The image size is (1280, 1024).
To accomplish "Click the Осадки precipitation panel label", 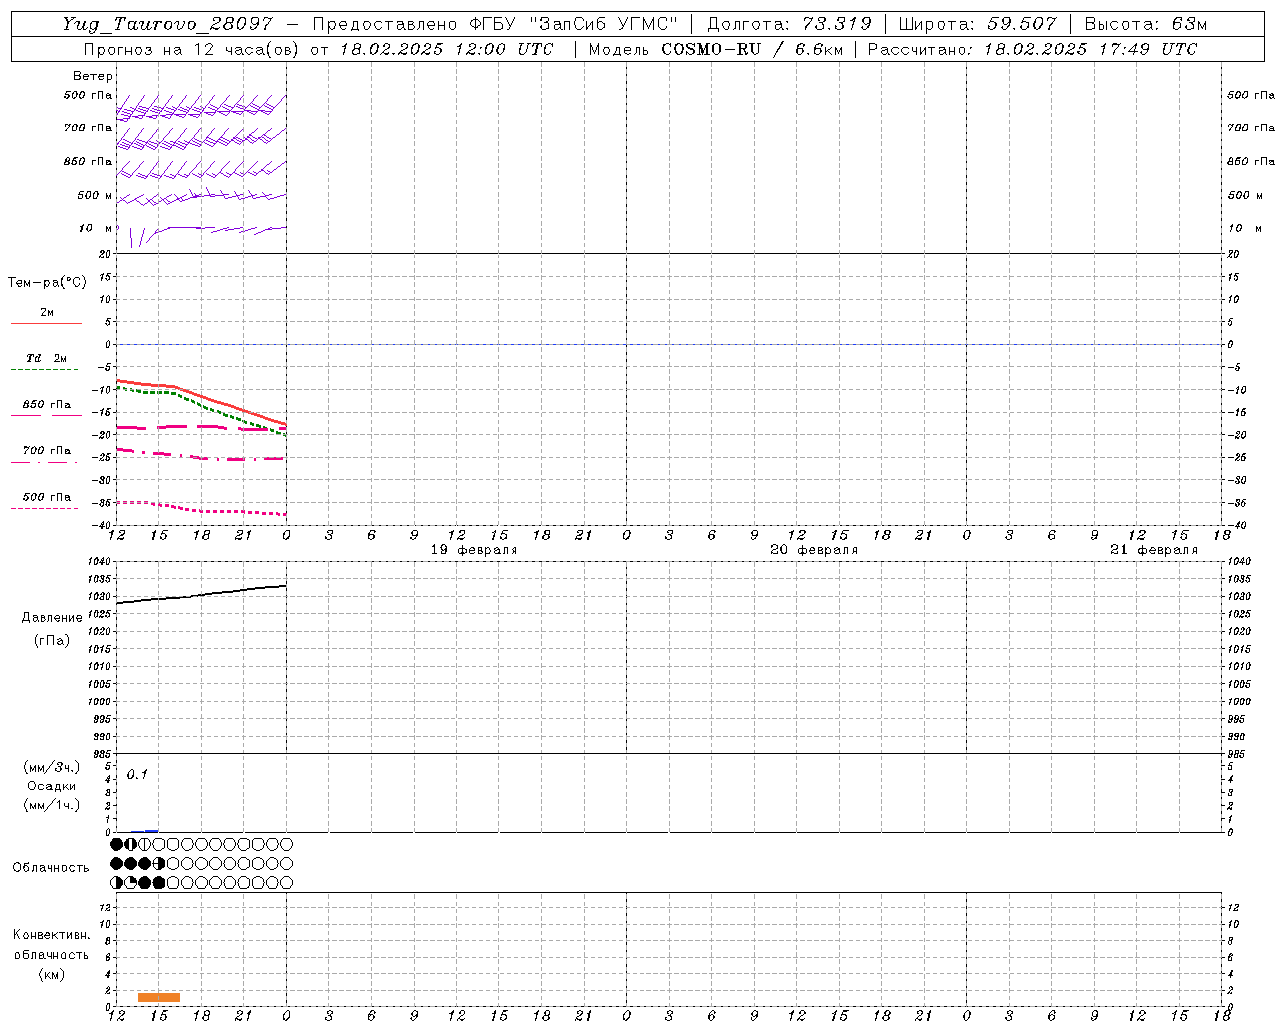I will pyautogui.click(x=52, y=786).
